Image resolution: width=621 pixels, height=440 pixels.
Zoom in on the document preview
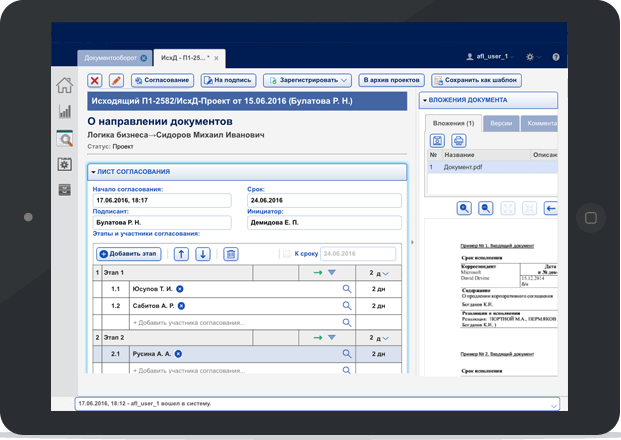point(464,208)
